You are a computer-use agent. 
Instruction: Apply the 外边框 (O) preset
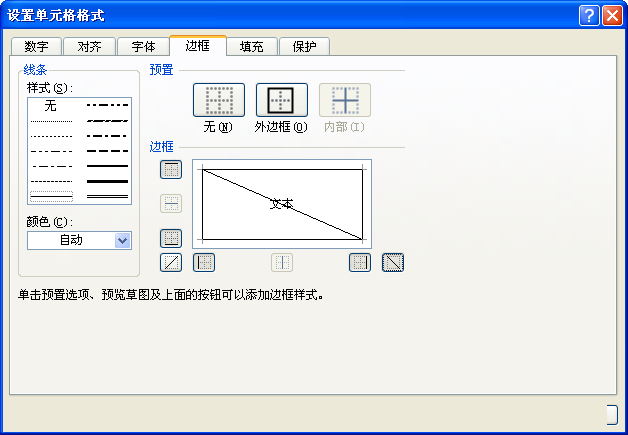click(282, 100)
